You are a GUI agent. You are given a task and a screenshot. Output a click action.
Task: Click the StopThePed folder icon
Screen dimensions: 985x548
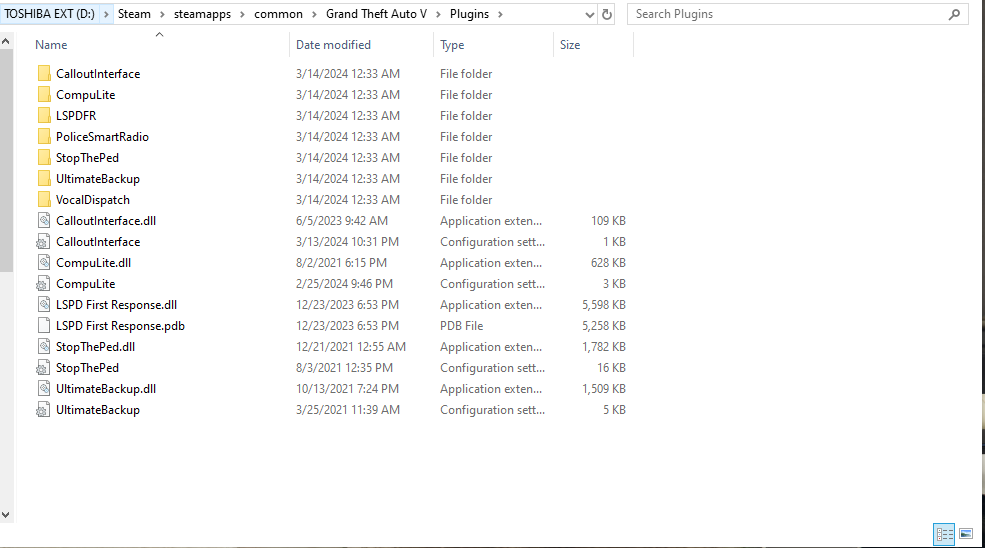pos(44,158)
